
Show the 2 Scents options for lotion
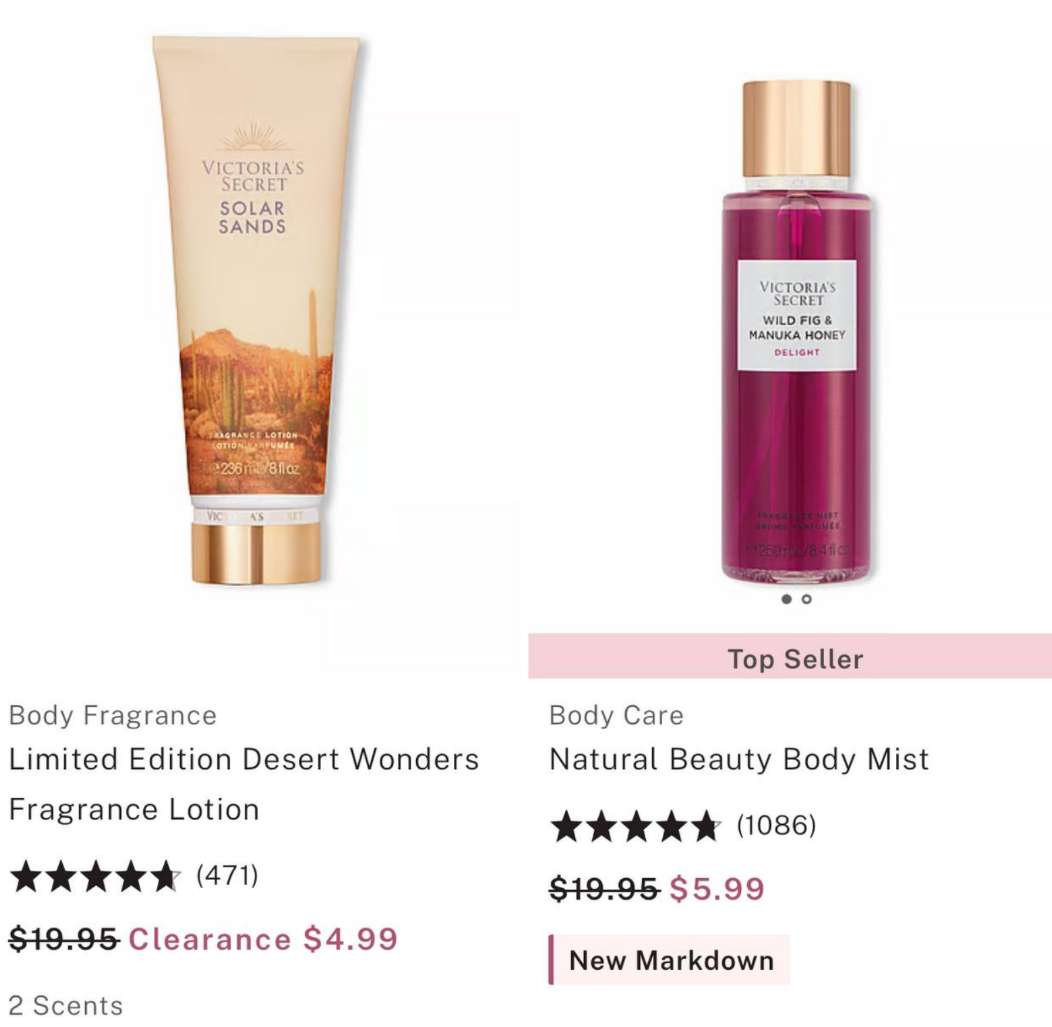66,1006
